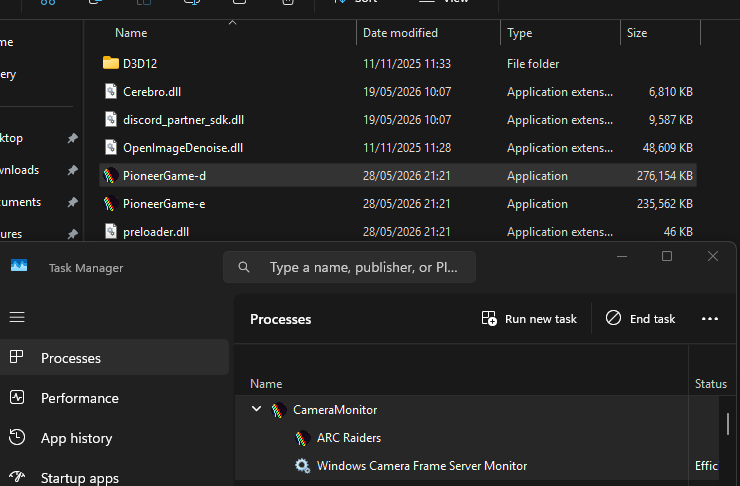
Task: Open the Task Manager hamburger navigation menu
Action: (x=17, y=317)
